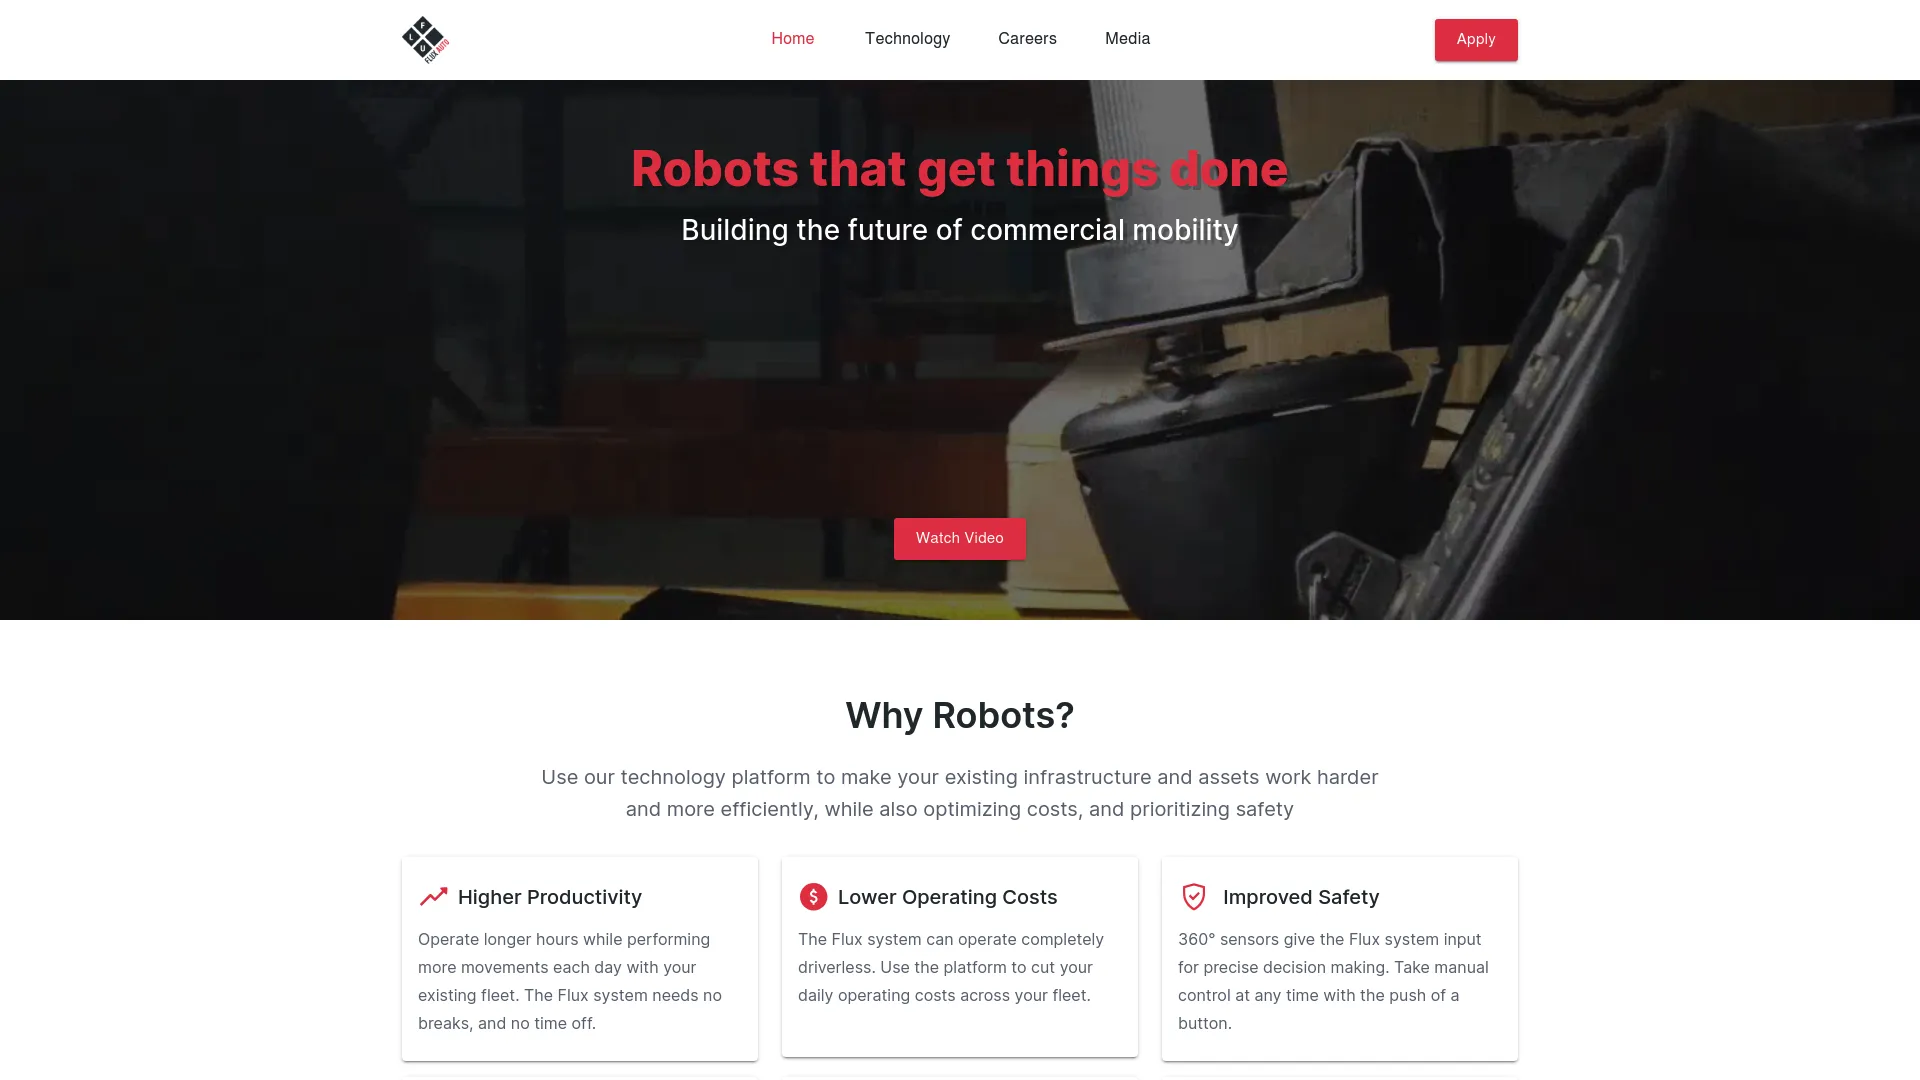Click the Watch Video button
This screenshot has height=1080, width=1920.
point(959,538)
